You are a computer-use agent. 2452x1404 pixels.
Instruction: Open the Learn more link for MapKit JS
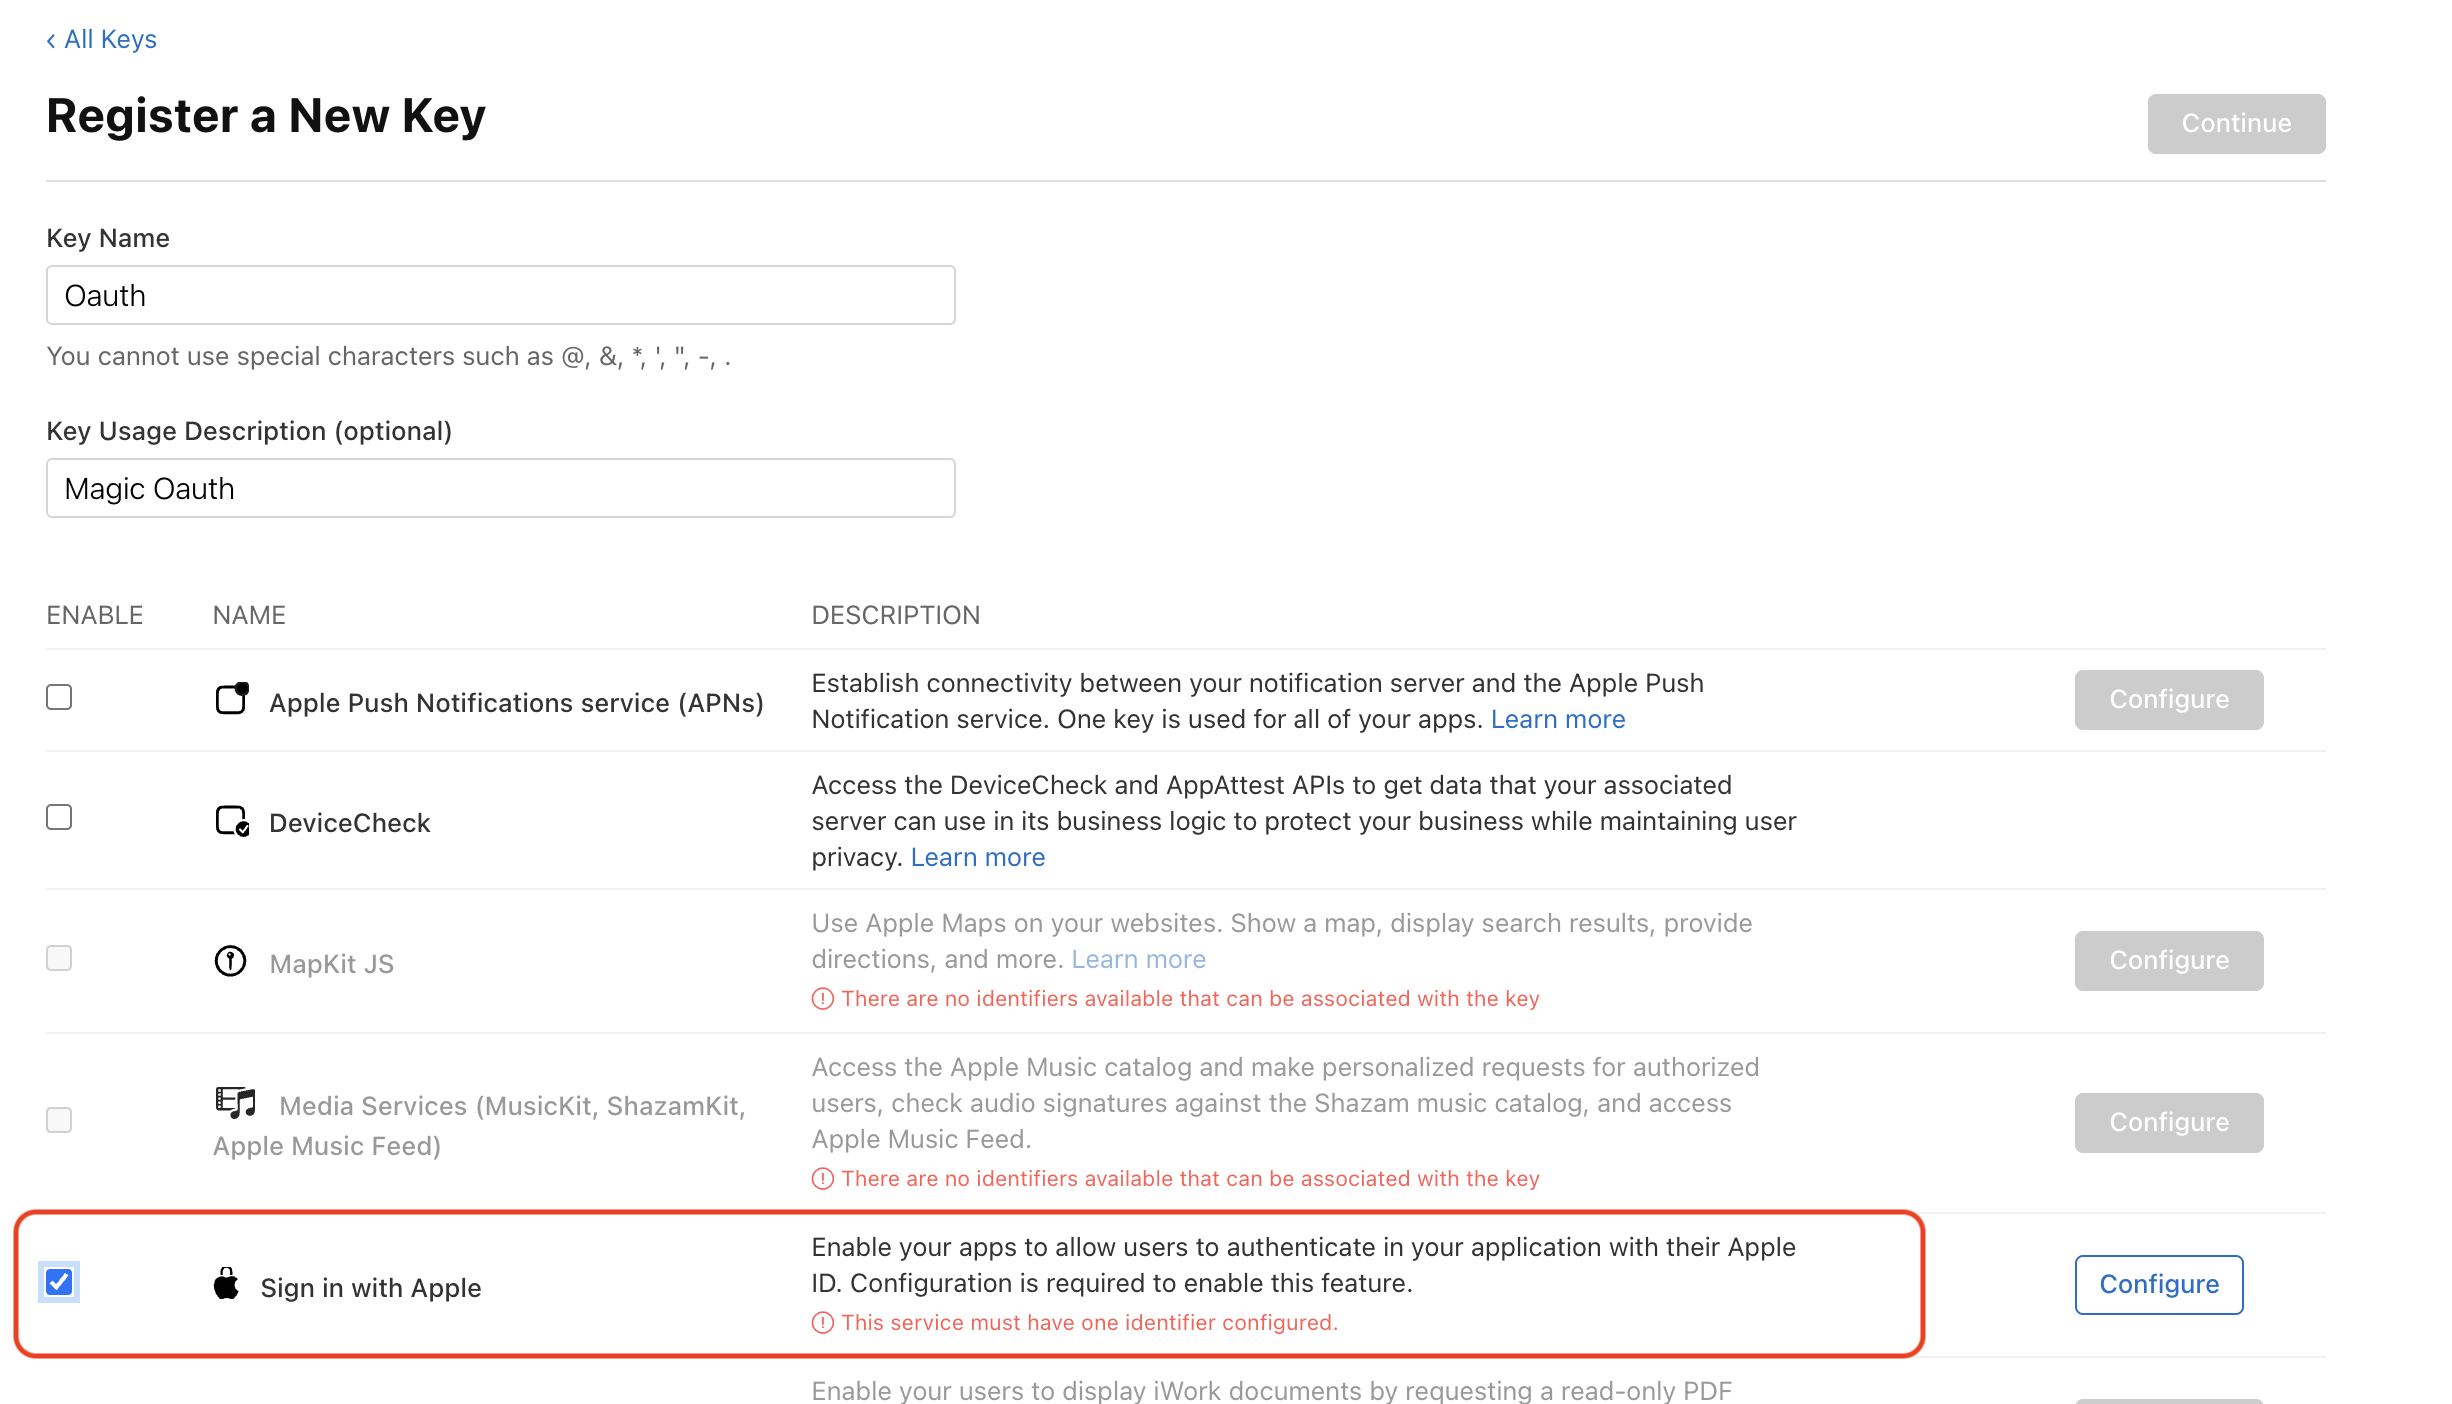click(1138, 958)
